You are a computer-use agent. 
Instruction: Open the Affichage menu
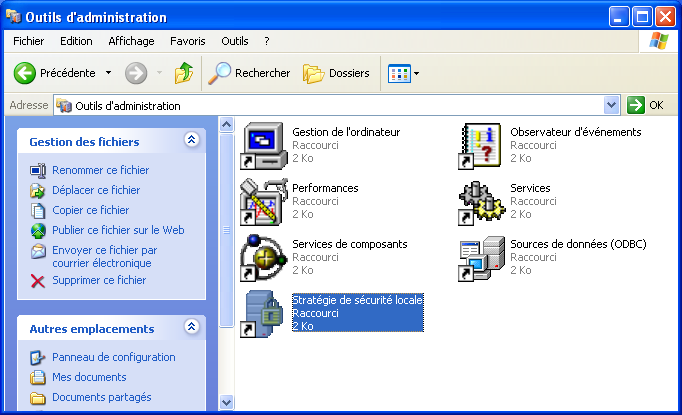[131, 41]
